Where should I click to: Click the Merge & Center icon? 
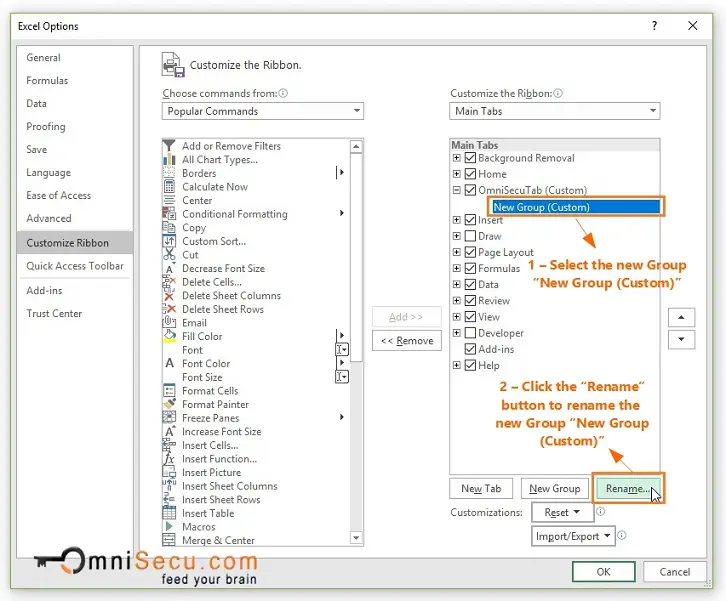click(x=169, y=540)
